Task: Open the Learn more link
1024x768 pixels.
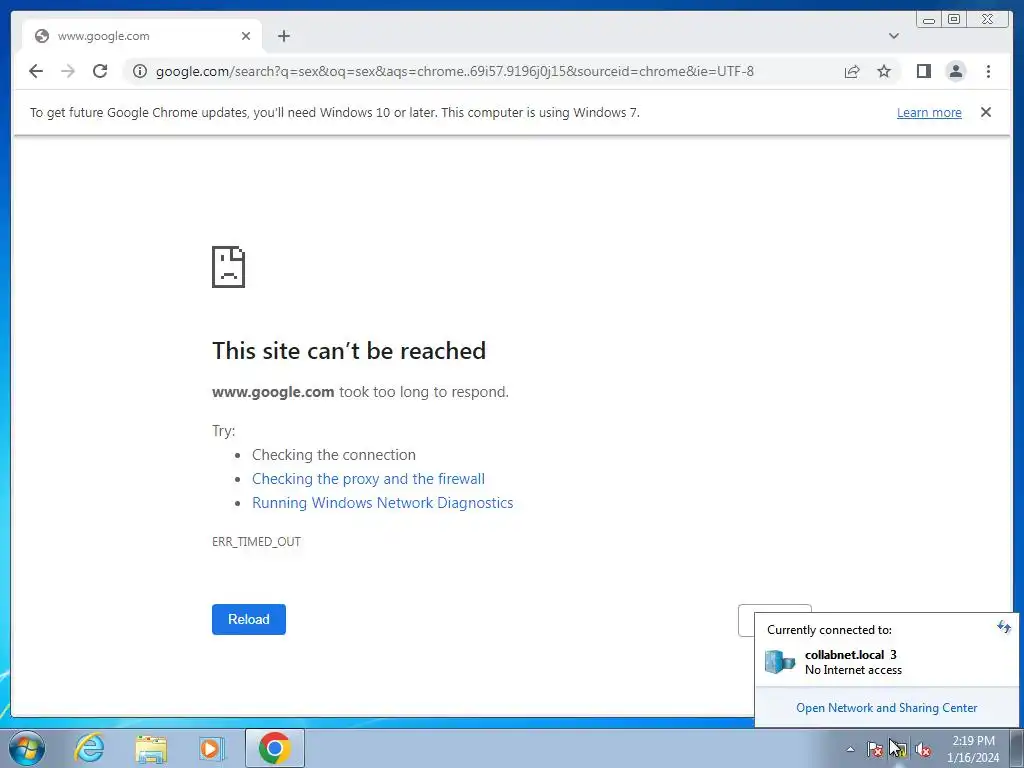Action: 929,112
